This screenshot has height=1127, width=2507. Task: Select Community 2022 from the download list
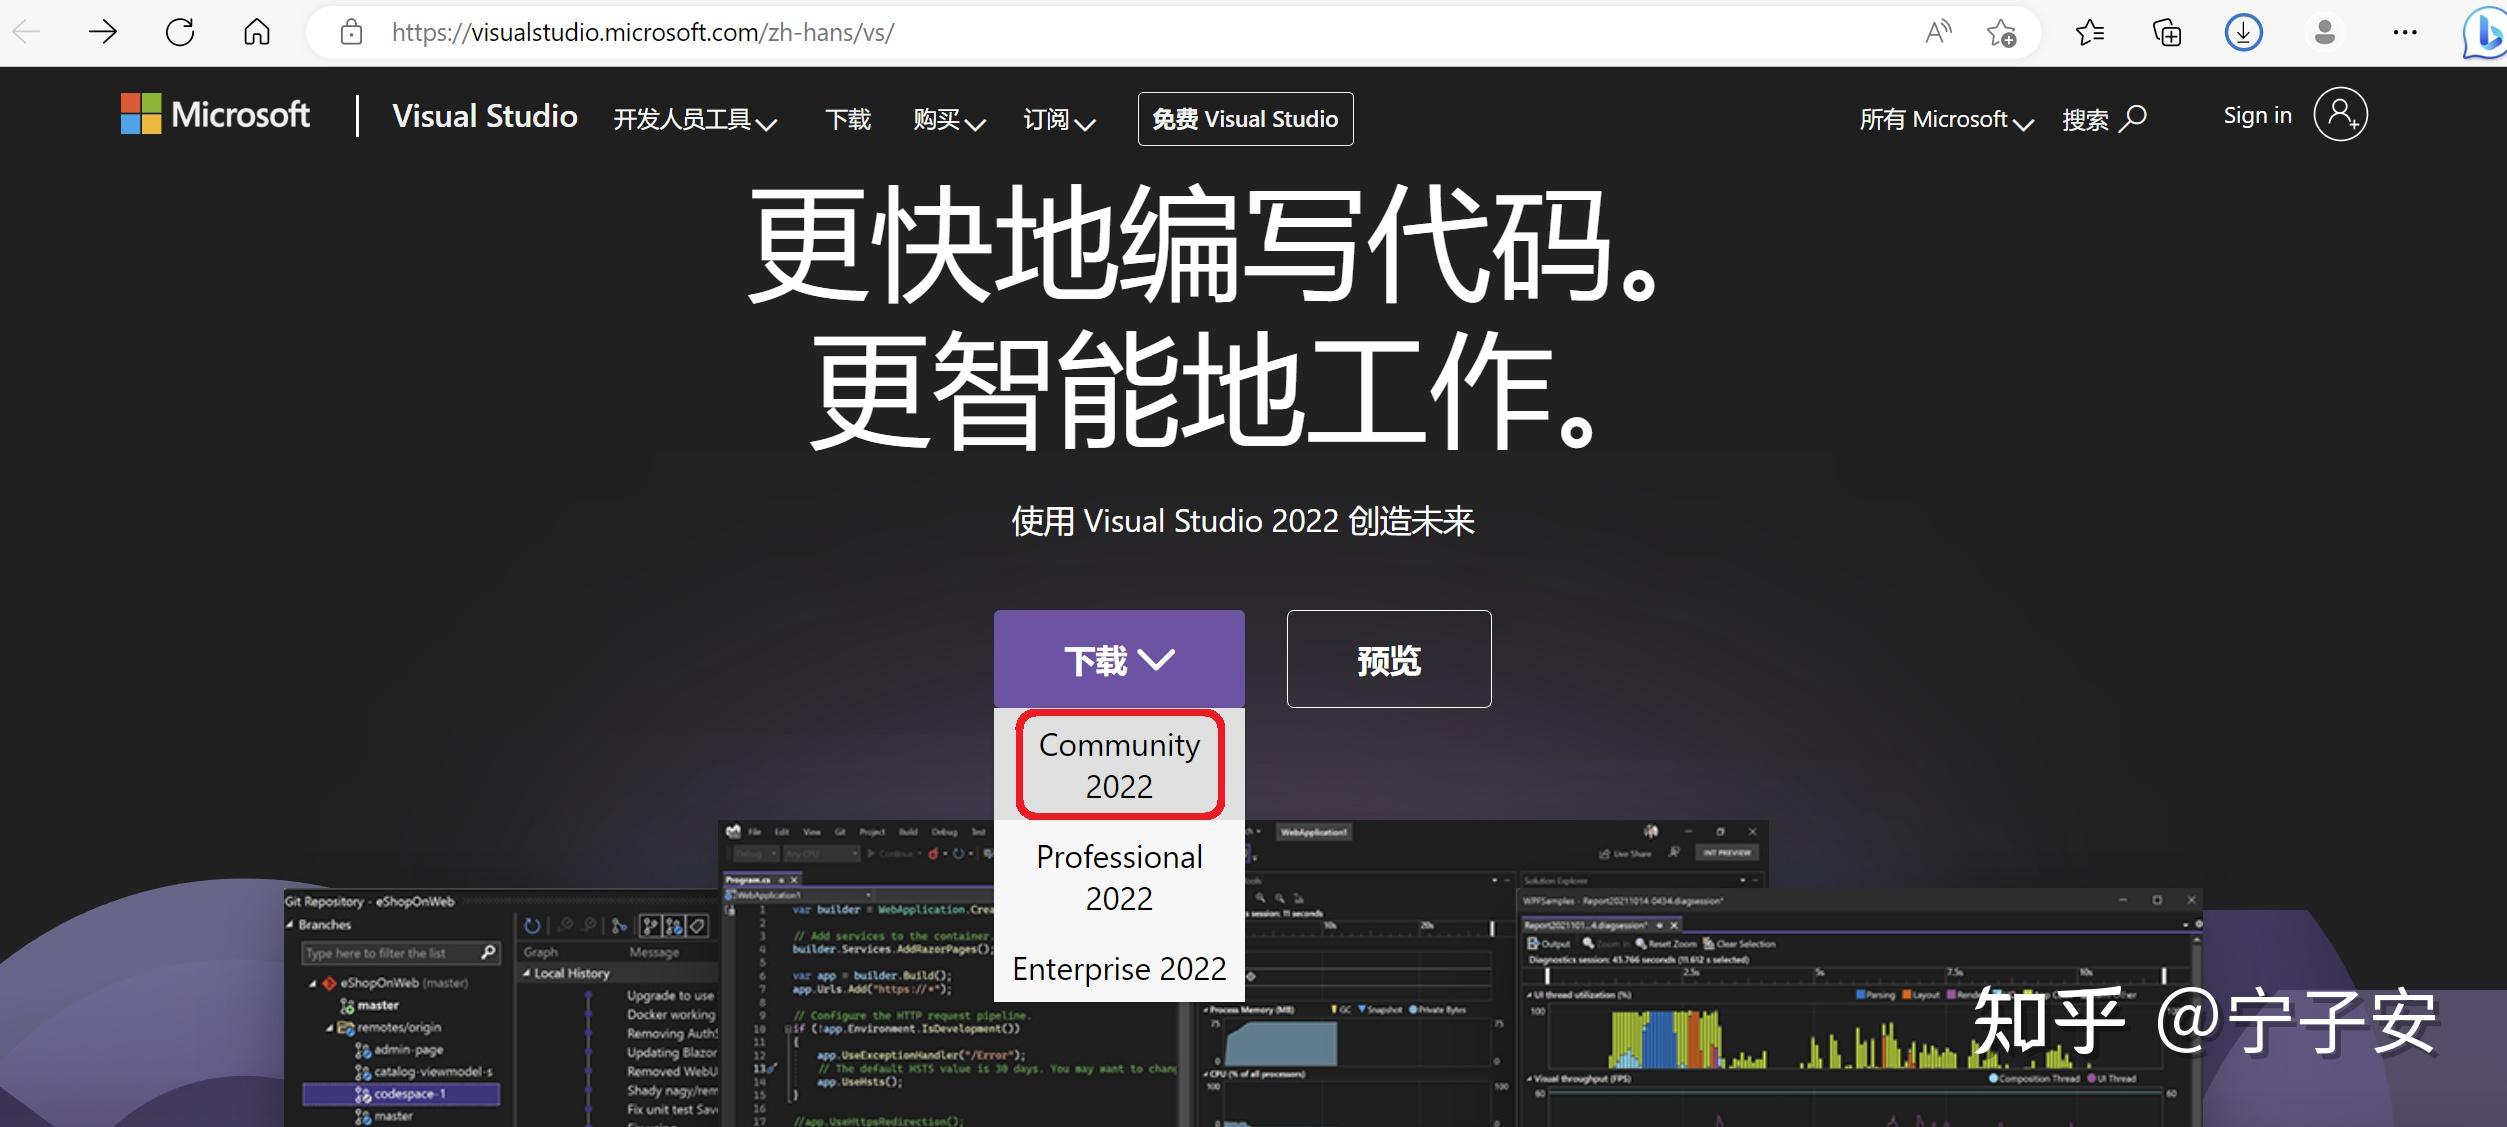click(x=1118, y=763)
